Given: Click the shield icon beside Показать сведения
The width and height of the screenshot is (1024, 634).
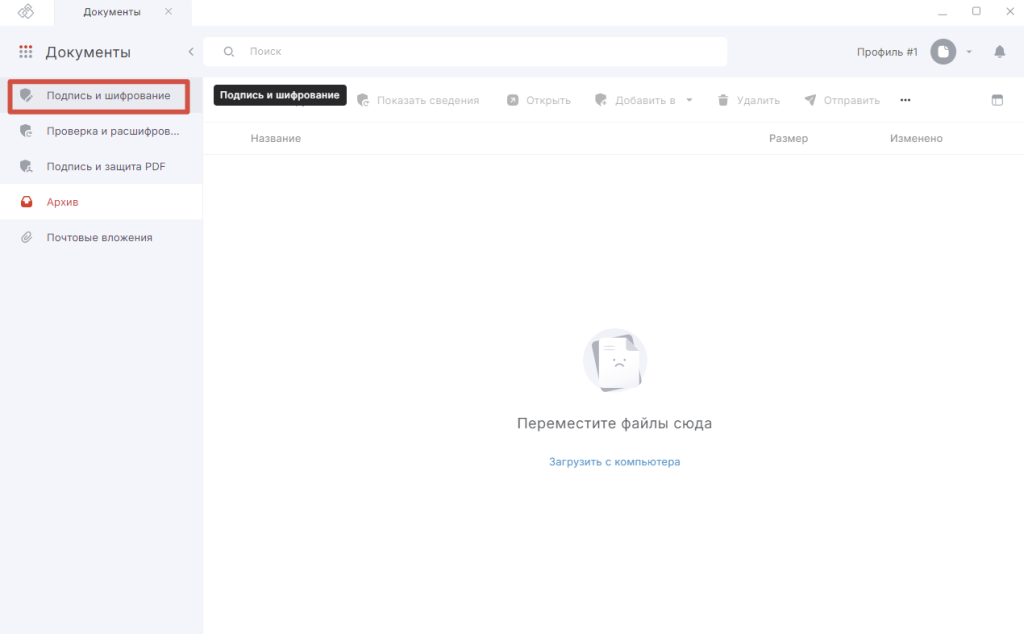Looking at the screenshot, I should click(x=363, y=100).
